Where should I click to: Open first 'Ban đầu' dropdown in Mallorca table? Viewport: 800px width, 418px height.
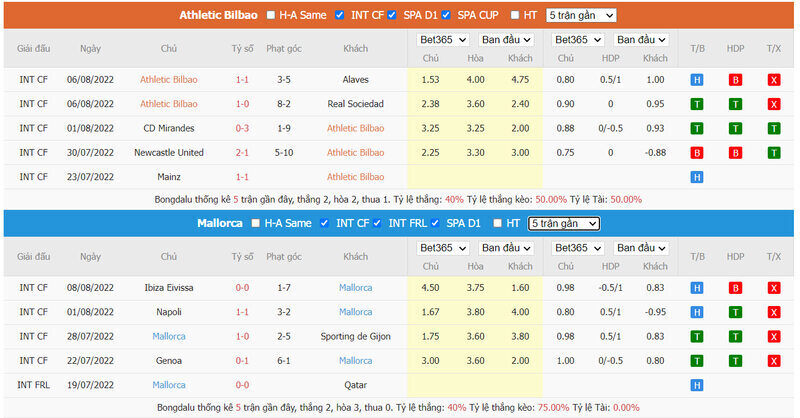(x=506, y=248)
